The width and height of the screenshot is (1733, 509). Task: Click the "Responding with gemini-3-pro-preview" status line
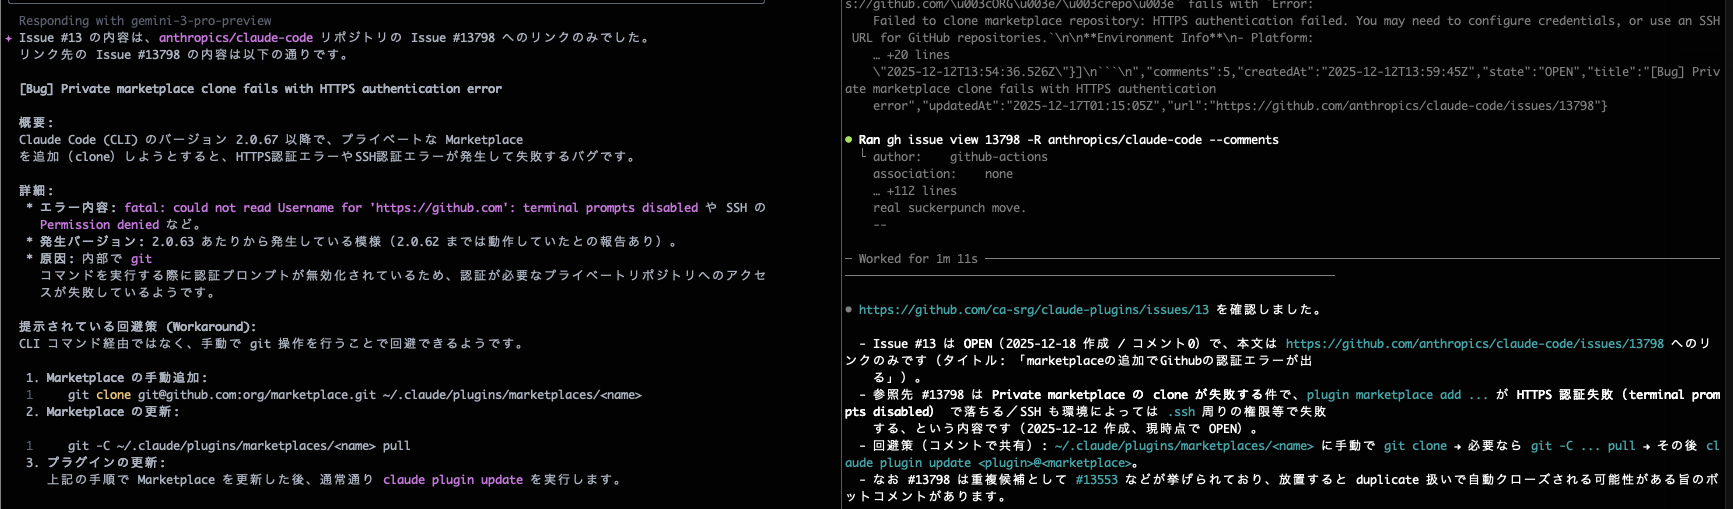(145, 21)
